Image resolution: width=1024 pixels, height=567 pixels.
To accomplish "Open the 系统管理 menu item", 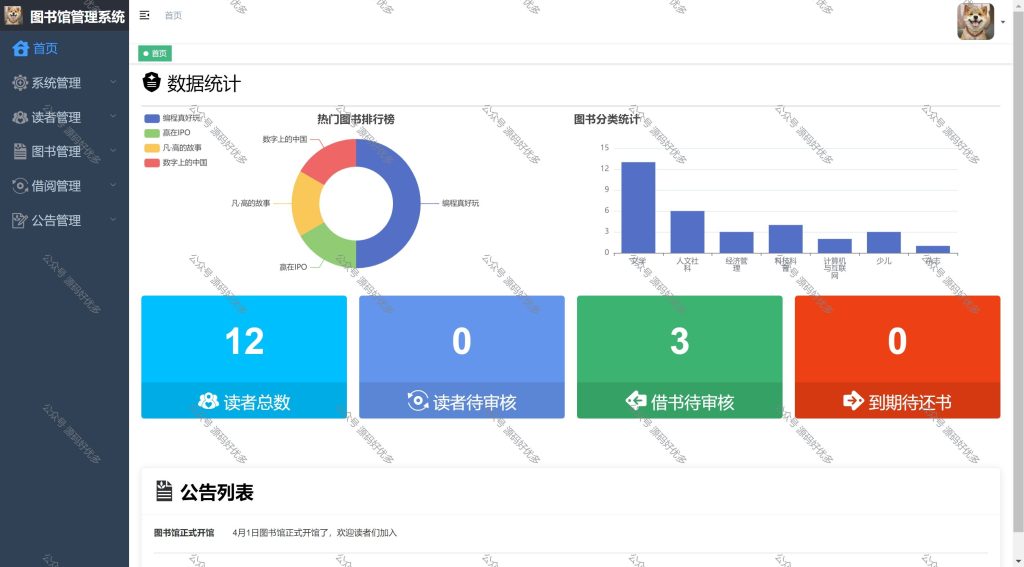I will tap(64, 83).
